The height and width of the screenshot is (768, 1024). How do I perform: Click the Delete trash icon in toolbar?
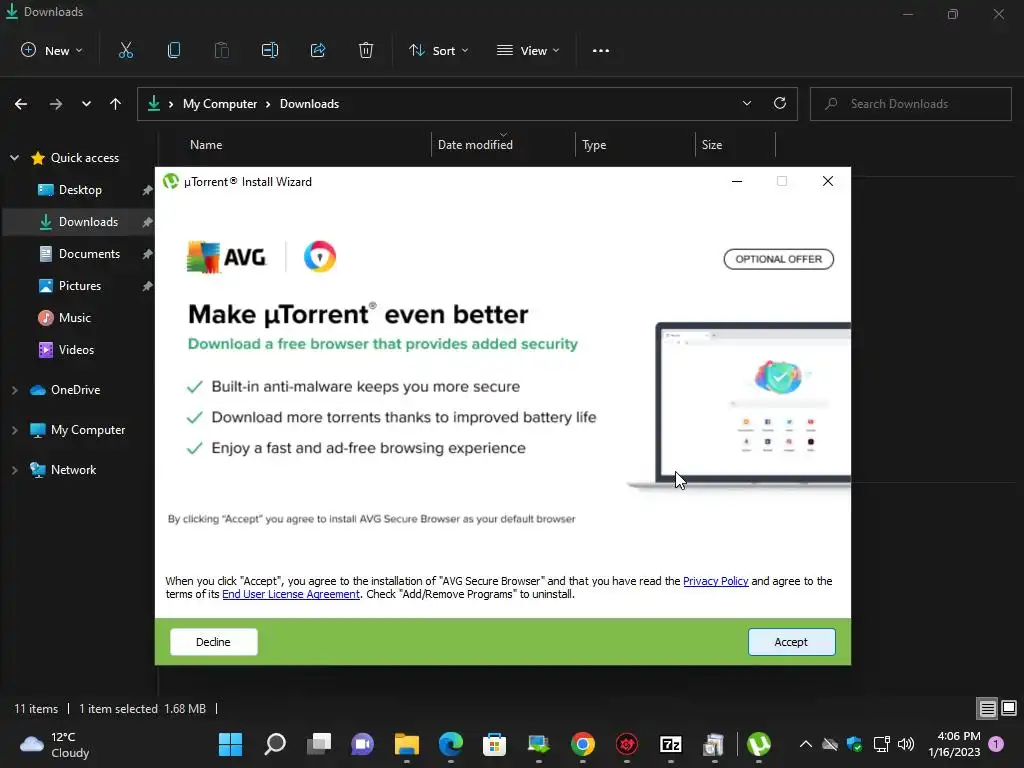coord(366,50)
